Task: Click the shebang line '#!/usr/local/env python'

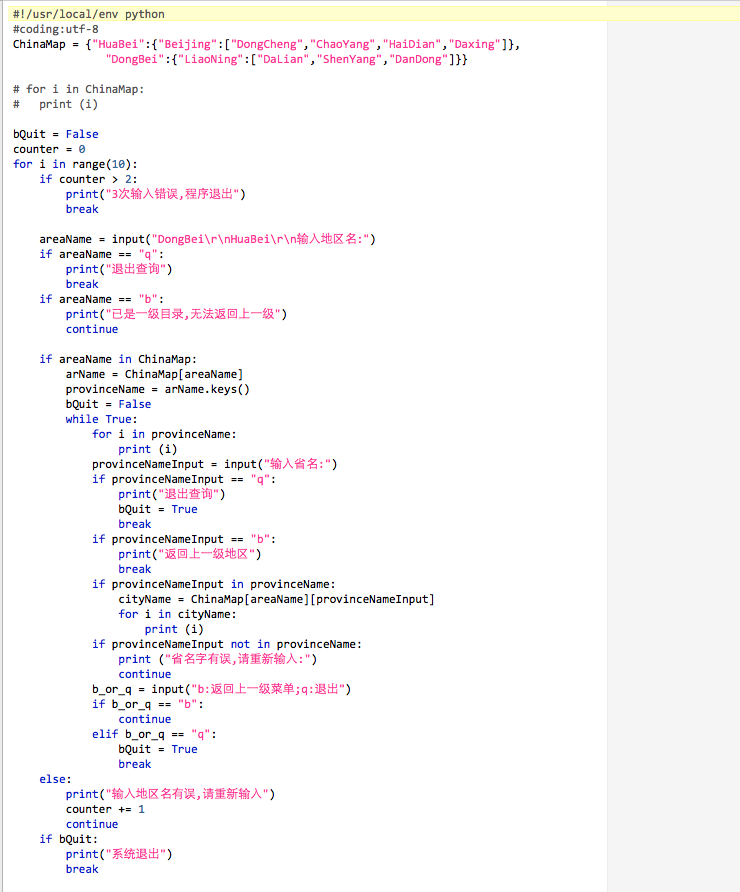Action: 89,14
